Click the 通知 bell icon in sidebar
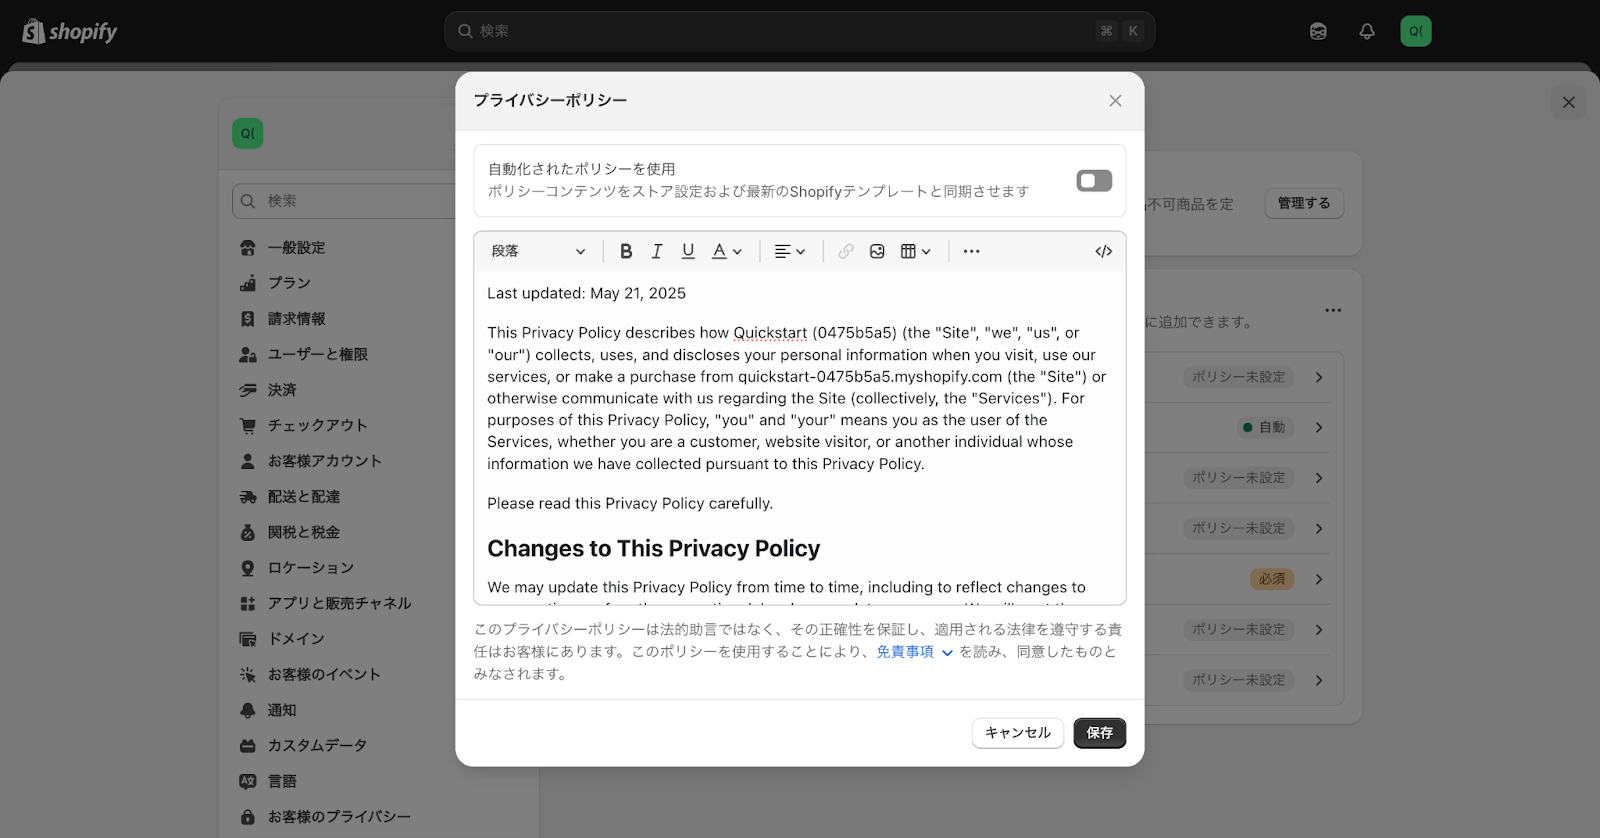The width and height of the screenshot is (1600, 838). 248,710
